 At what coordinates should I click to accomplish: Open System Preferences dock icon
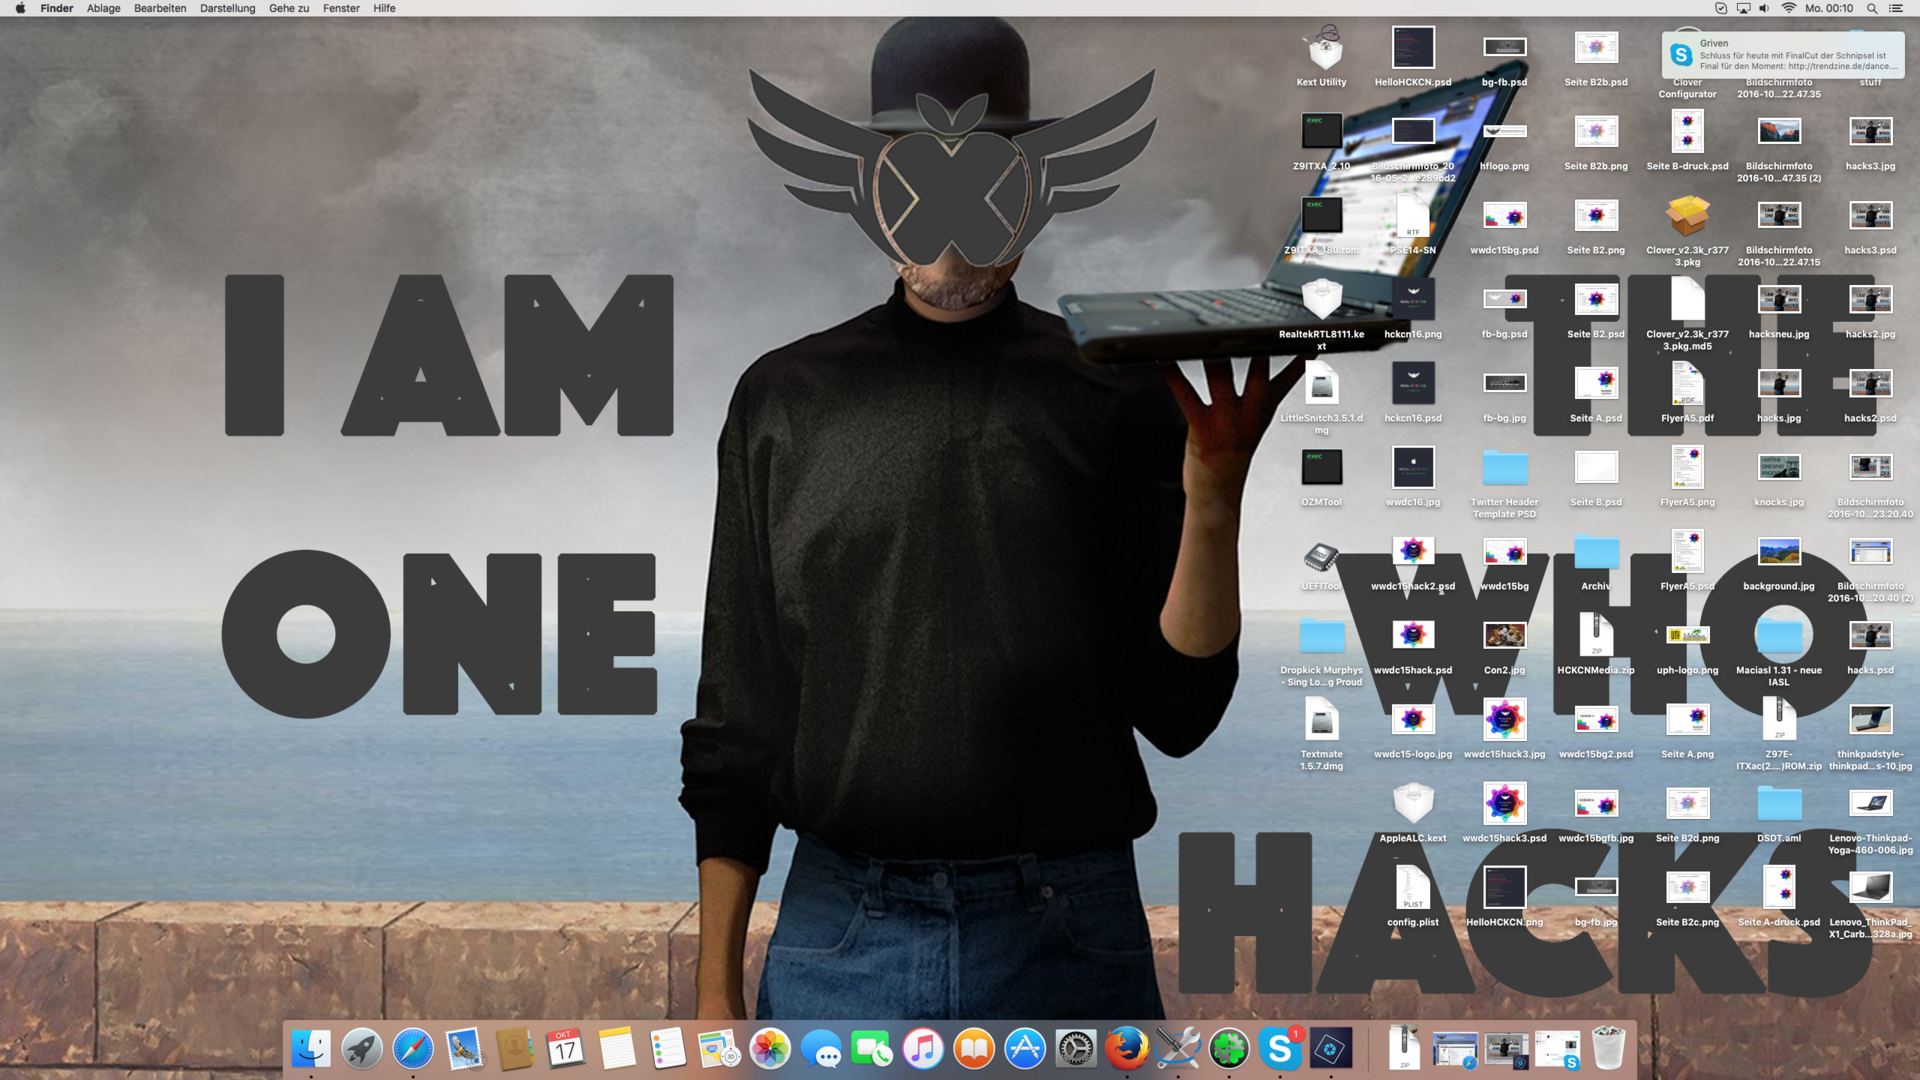[1076, 1048]
